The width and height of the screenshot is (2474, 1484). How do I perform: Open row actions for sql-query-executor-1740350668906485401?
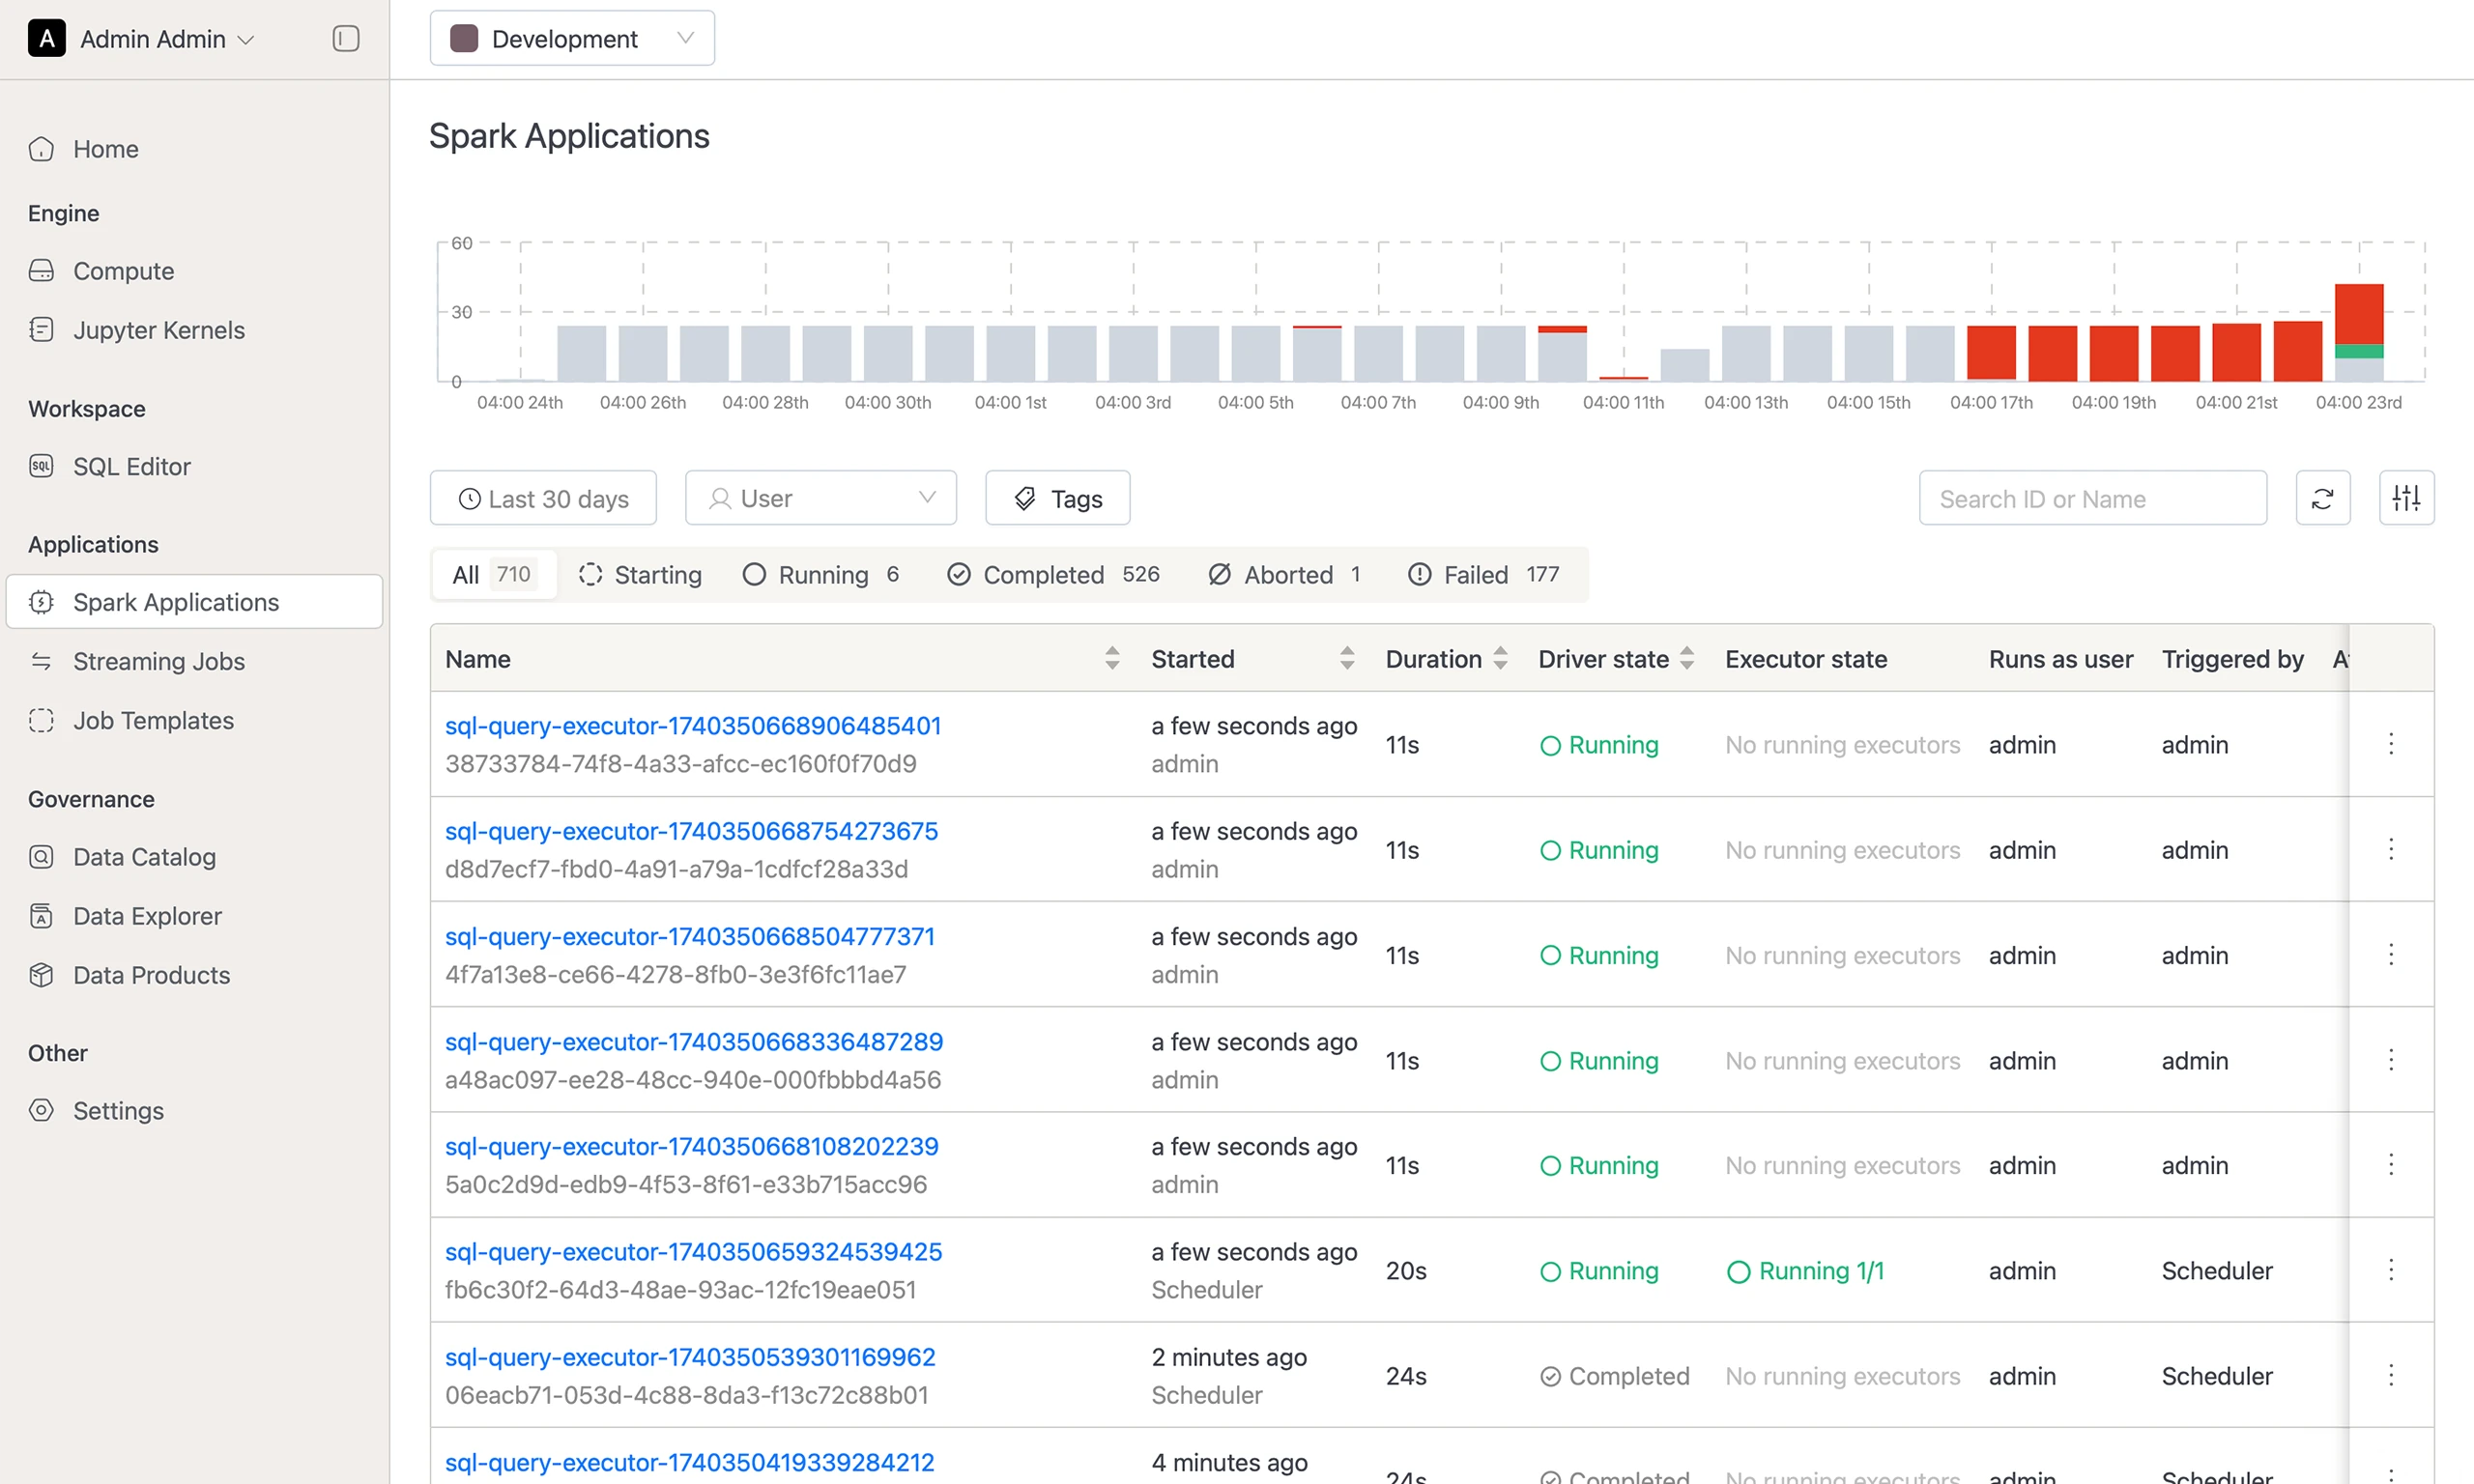(2391, 744)
